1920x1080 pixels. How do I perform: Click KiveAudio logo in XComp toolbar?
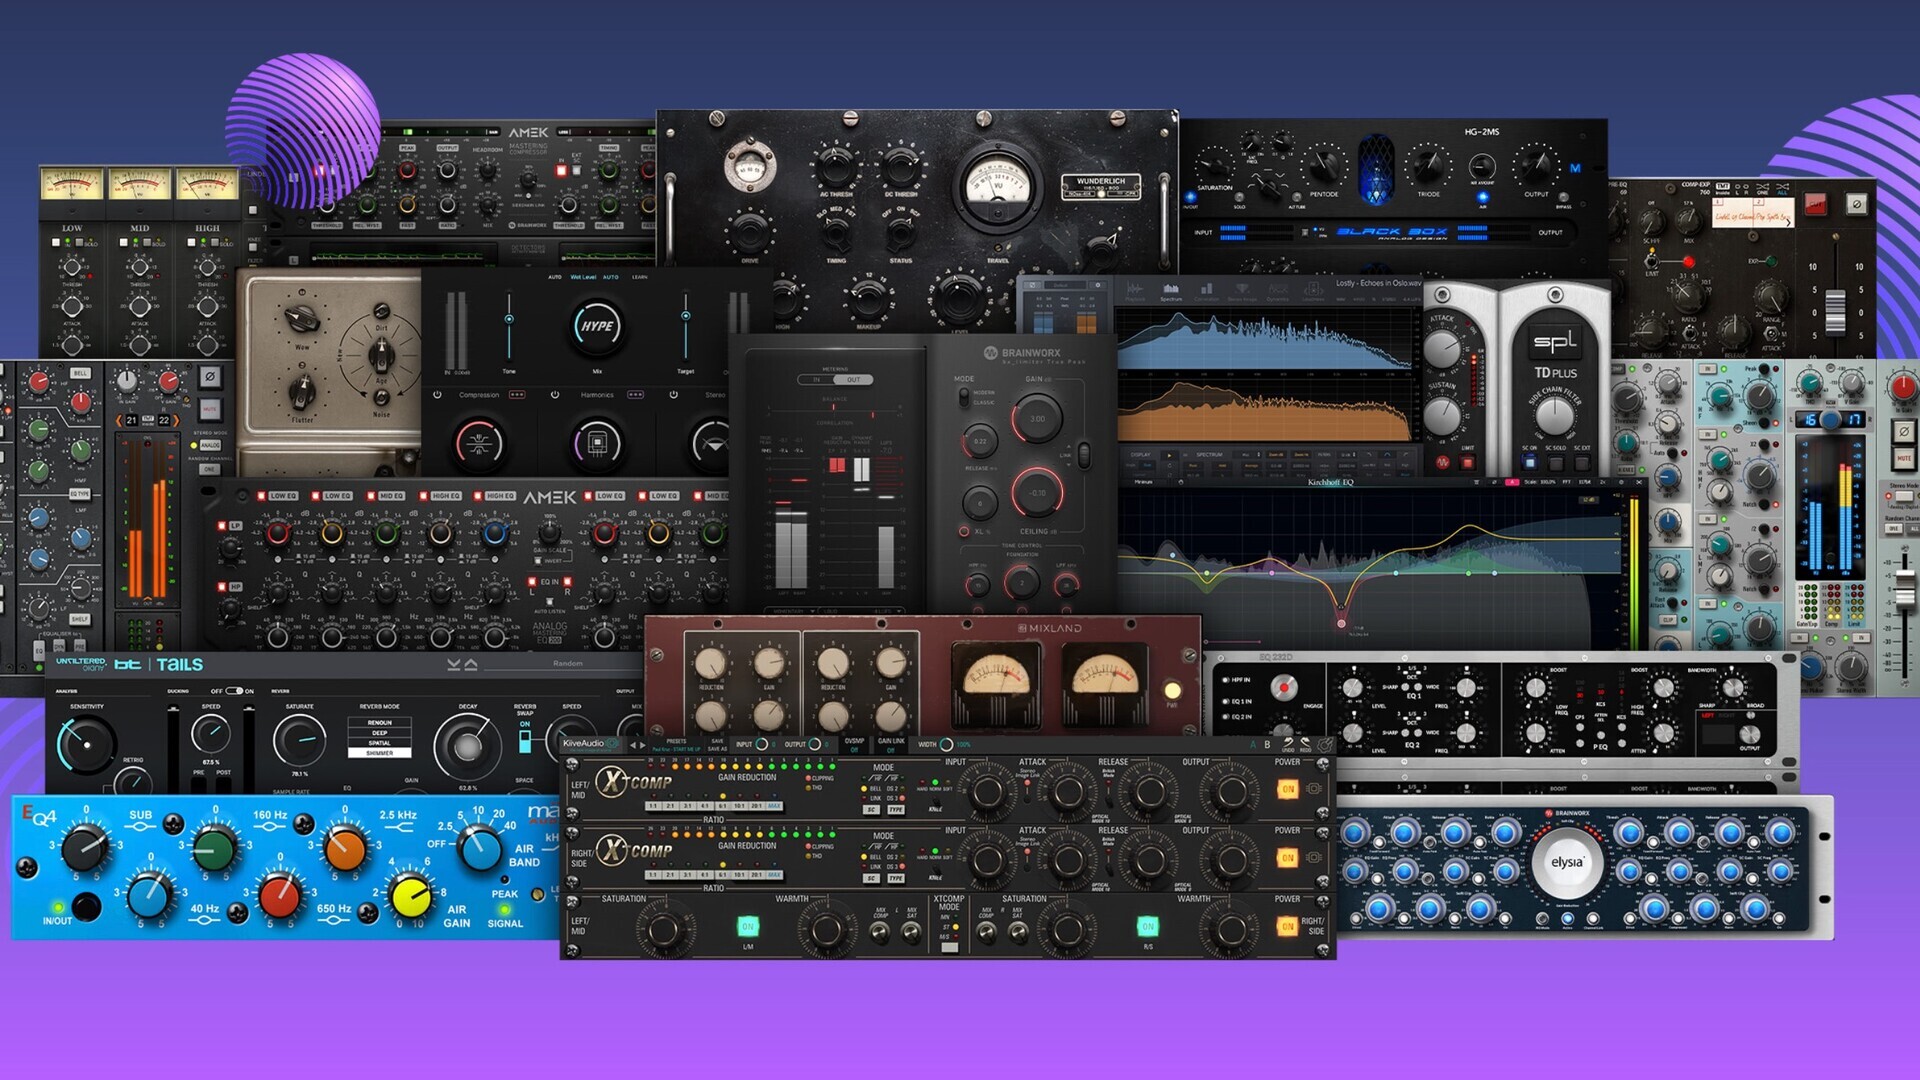coord(589,744)
